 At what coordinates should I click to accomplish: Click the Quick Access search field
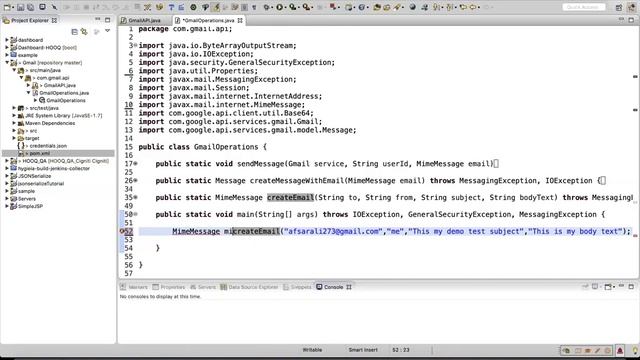pos(584,7)
